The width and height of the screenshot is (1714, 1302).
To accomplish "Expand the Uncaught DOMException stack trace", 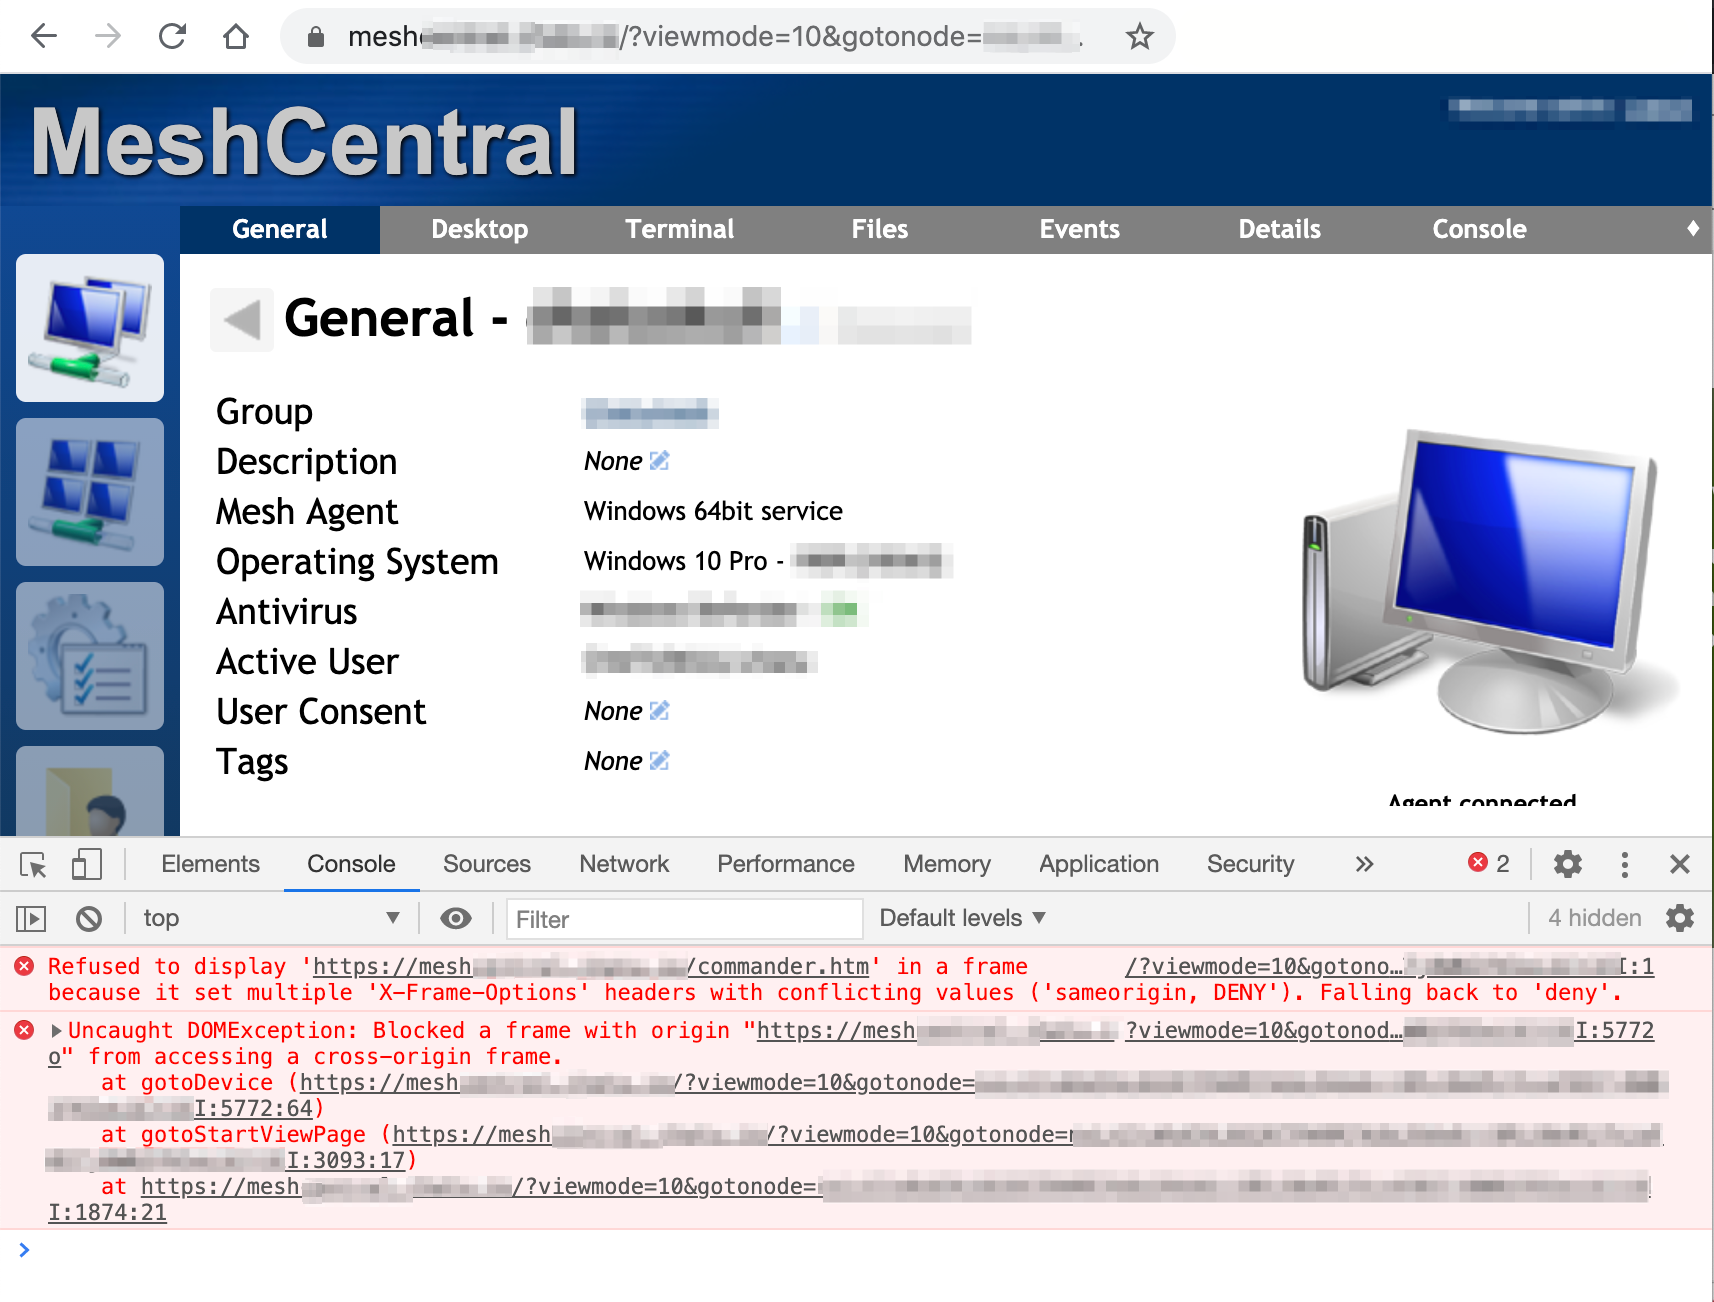I will pyautogui.click(x=57, y=1030).
